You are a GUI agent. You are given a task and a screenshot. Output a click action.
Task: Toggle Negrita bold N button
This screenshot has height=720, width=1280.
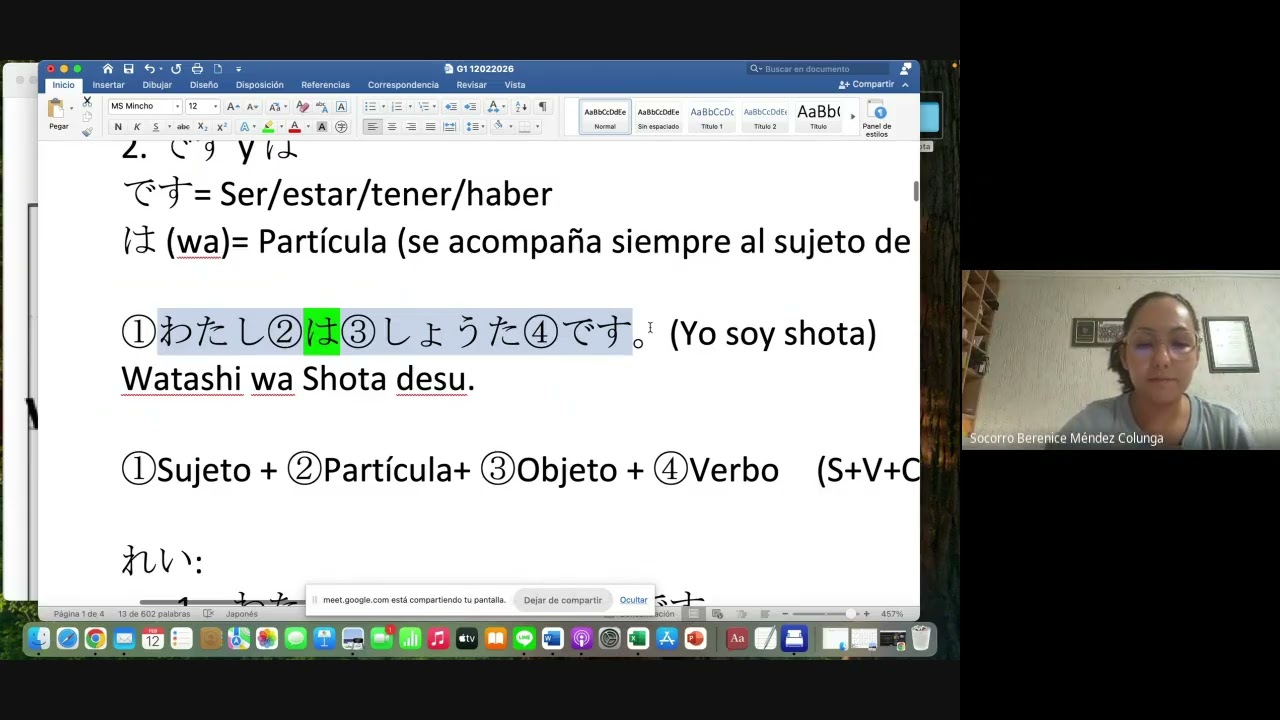pyautogui.click(x=118, y=127)
